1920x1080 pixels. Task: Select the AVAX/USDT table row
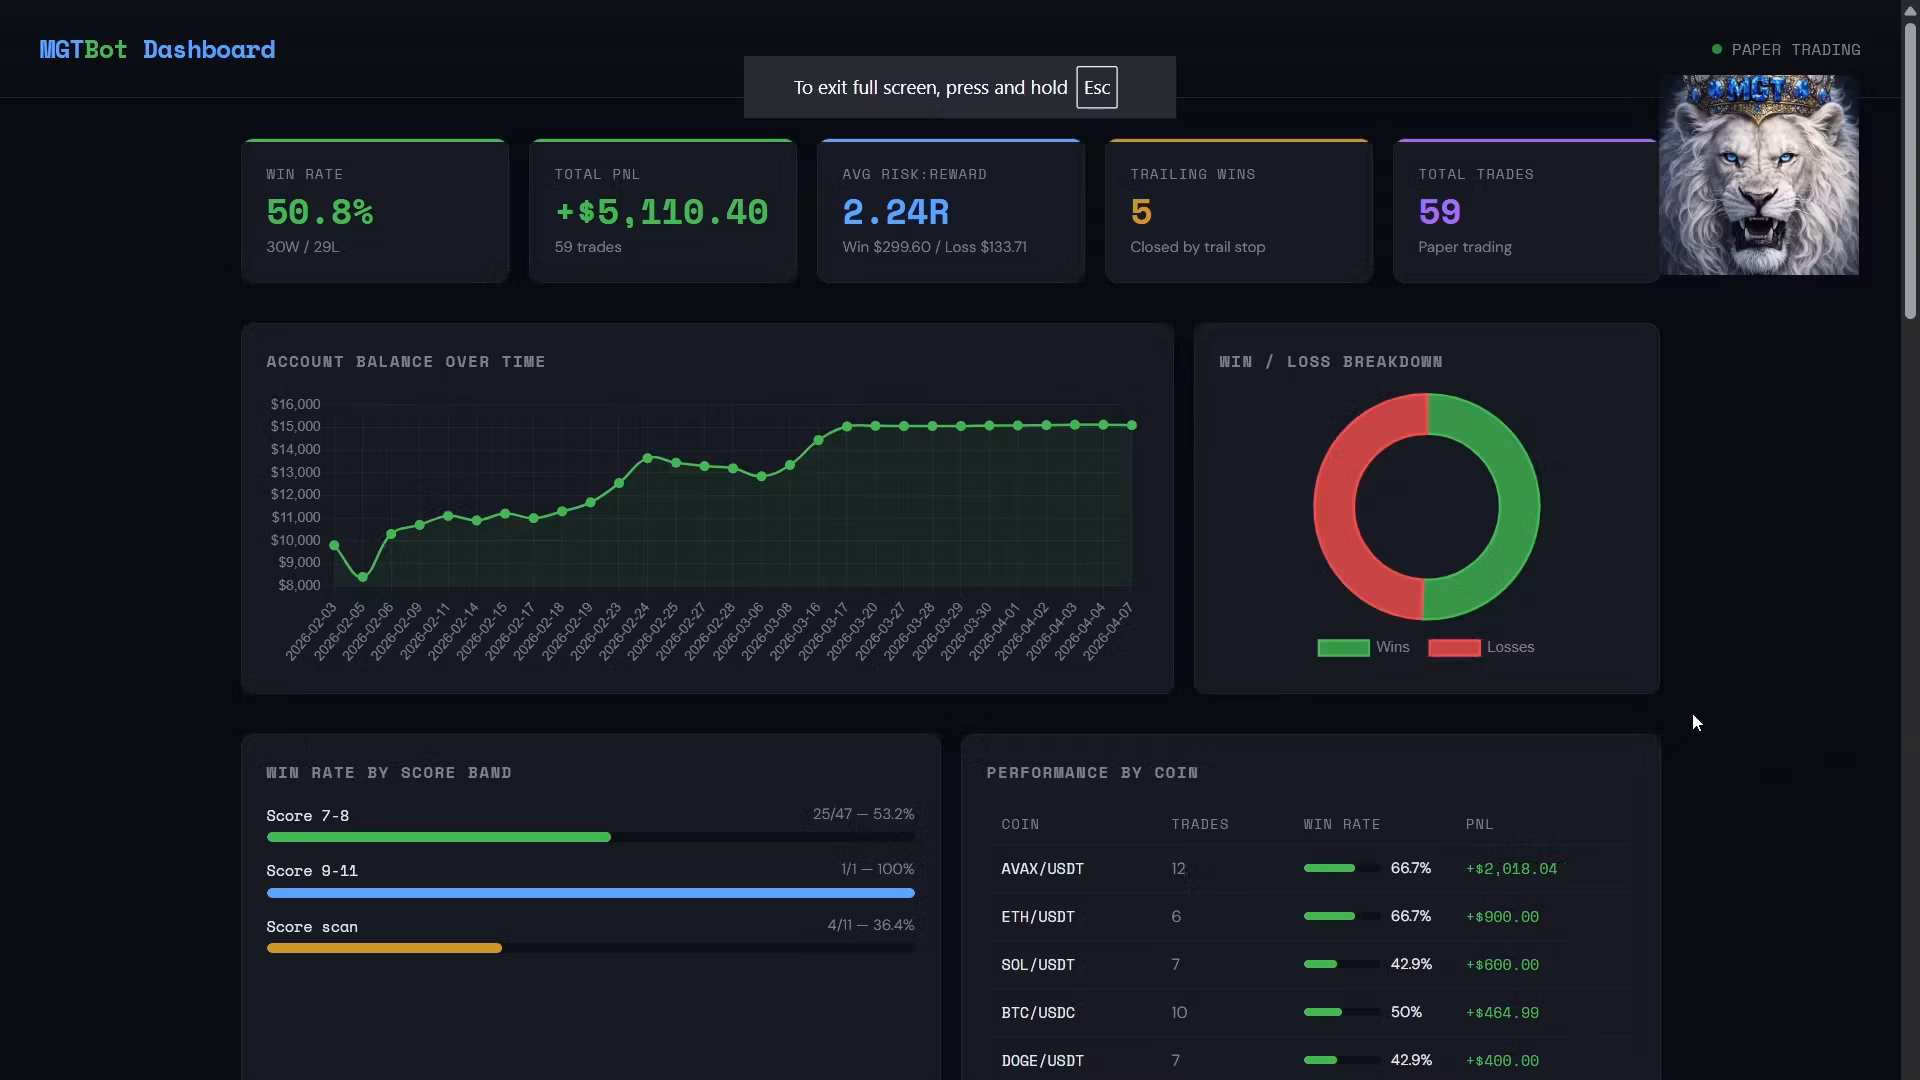pyautogui.click(x=1042, y=869)
